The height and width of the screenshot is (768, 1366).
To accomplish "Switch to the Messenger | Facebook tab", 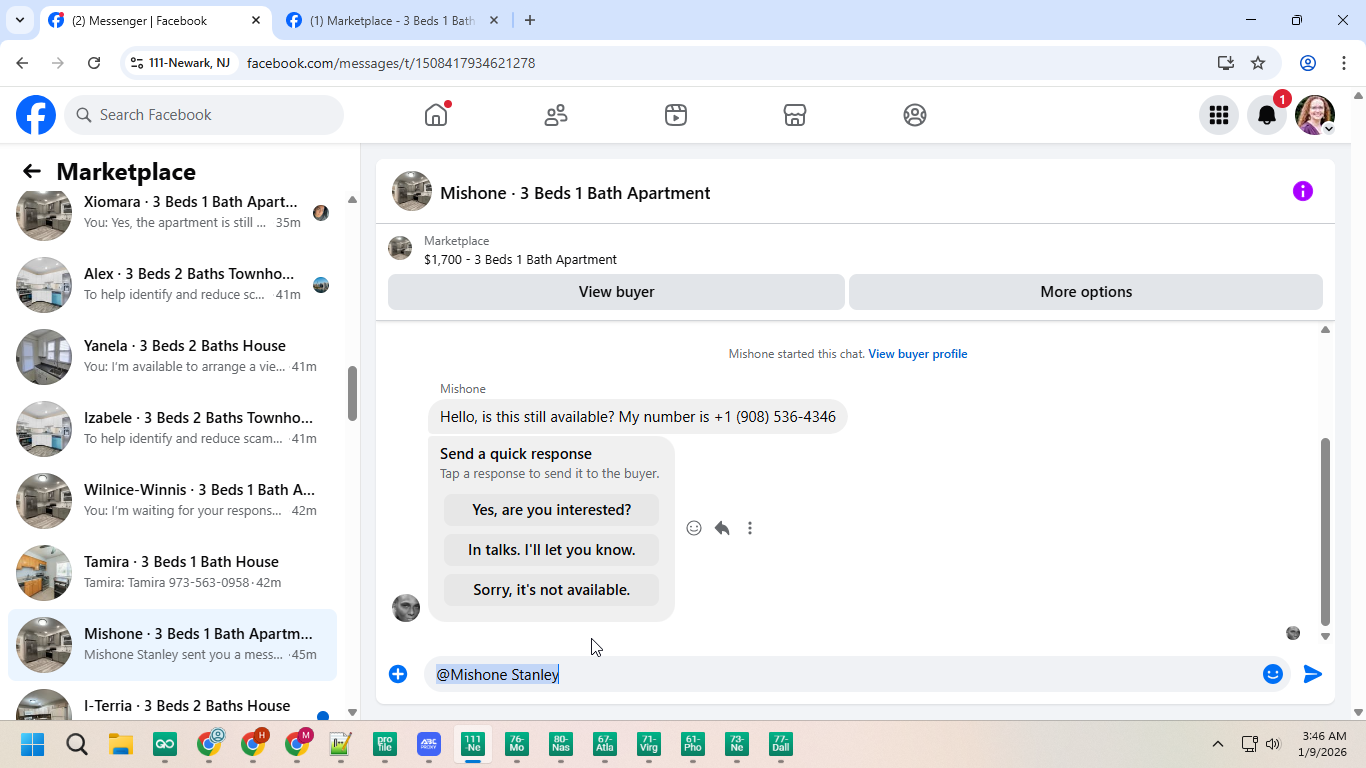I will [x=155, y=20].
